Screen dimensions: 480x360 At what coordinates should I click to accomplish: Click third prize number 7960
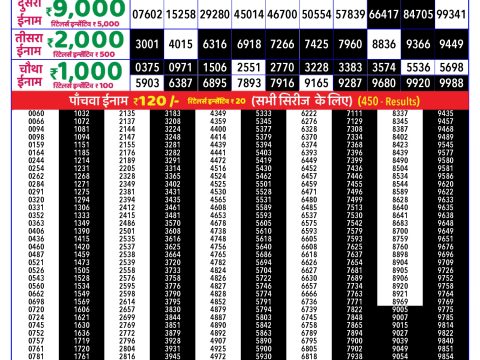coord(350,44)
